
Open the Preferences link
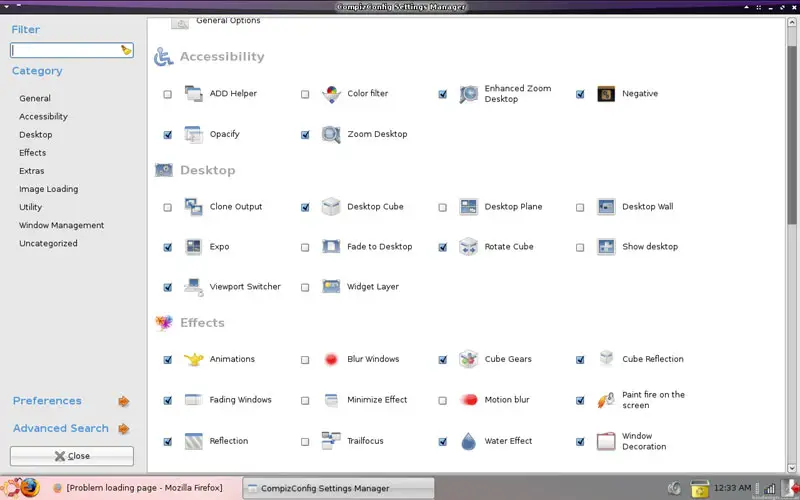coord(47,401)
